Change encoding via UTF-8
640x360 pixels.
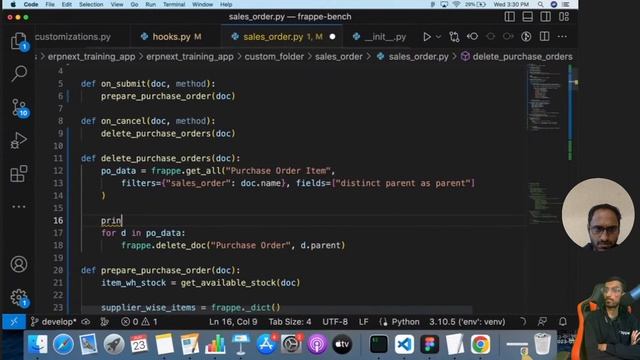[335, 322]
